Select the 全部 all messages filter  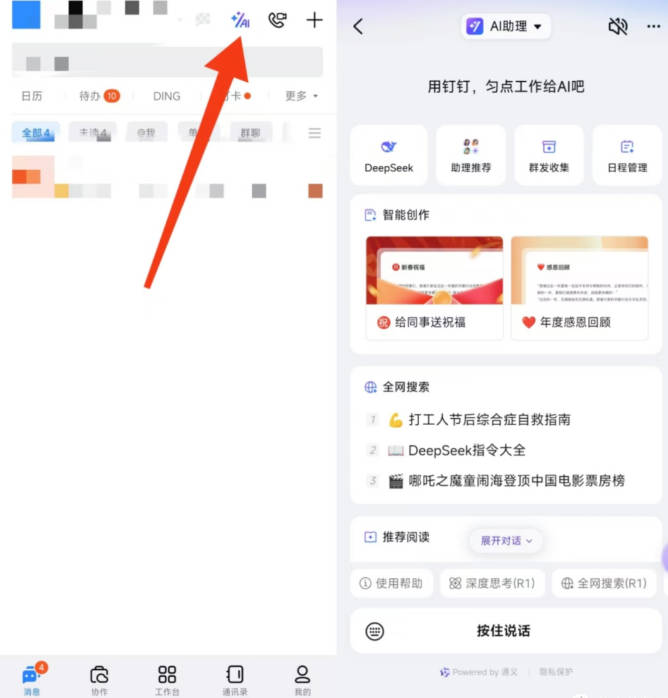[36, 133]
